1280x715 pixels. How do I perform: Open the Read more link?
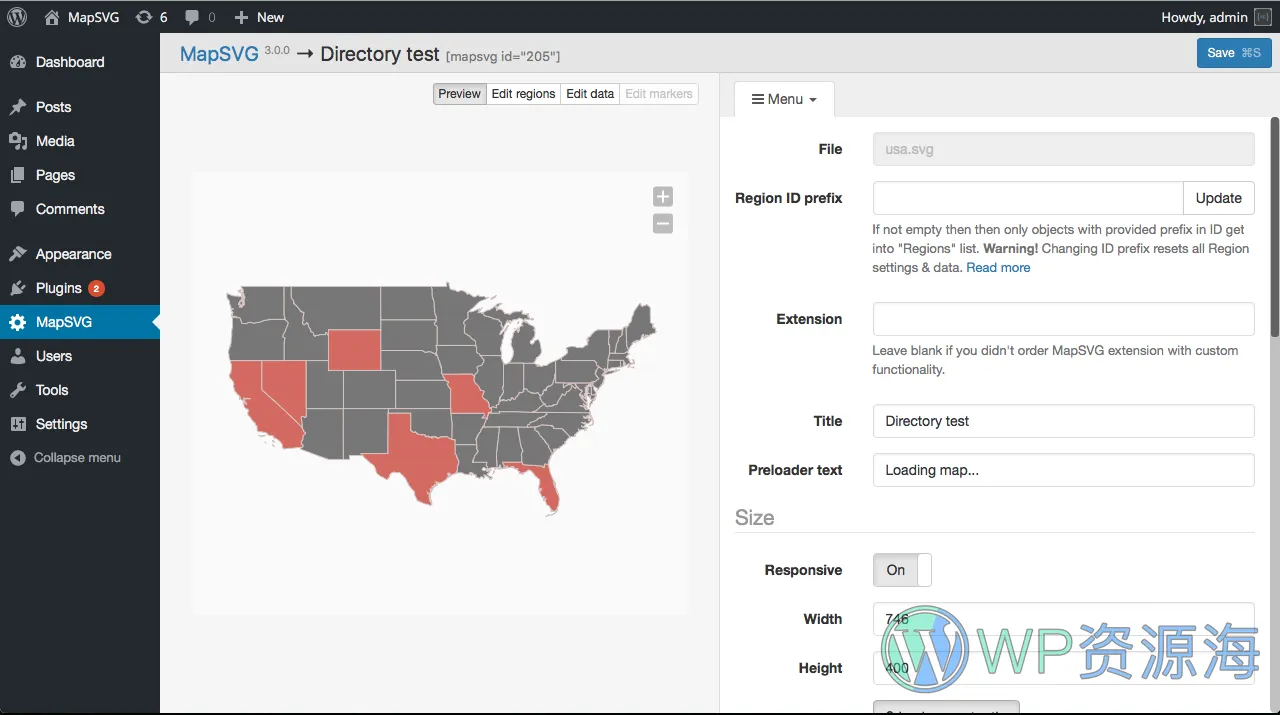coord(998,268)
